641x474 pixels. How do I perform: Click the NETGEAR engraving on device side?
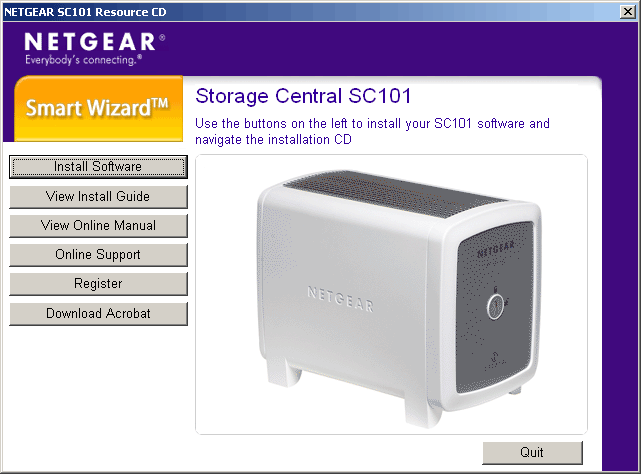340,299
